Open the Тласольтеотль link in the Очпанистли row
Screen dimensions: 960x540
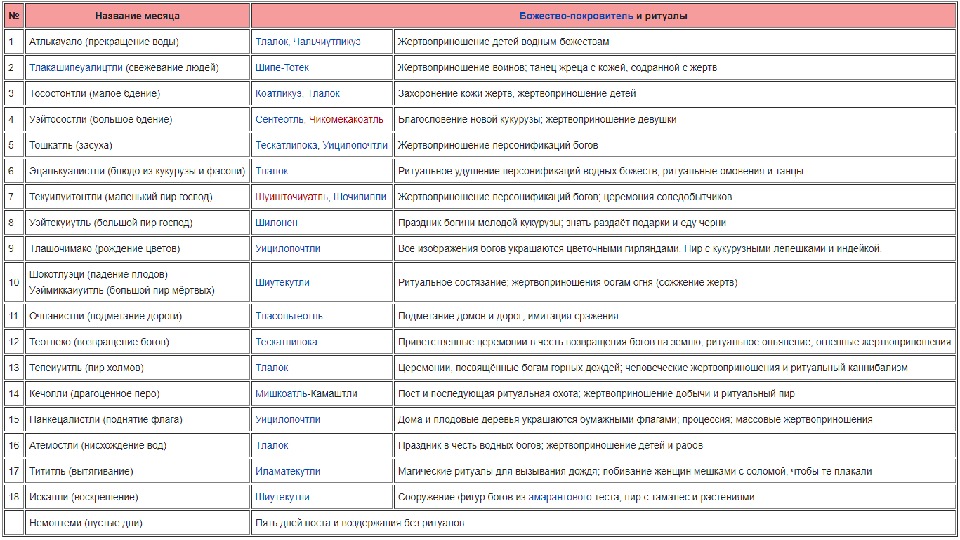point(289,316)
